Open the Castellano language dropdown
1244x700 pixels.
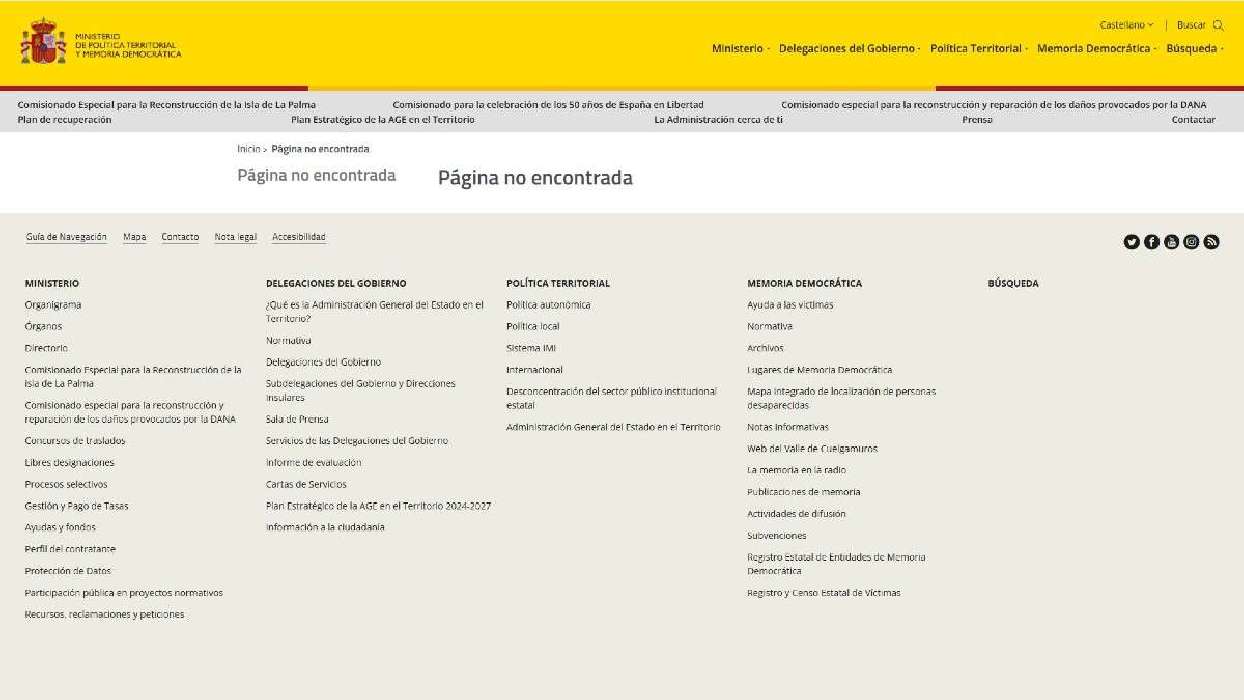tap(1126, 26)
